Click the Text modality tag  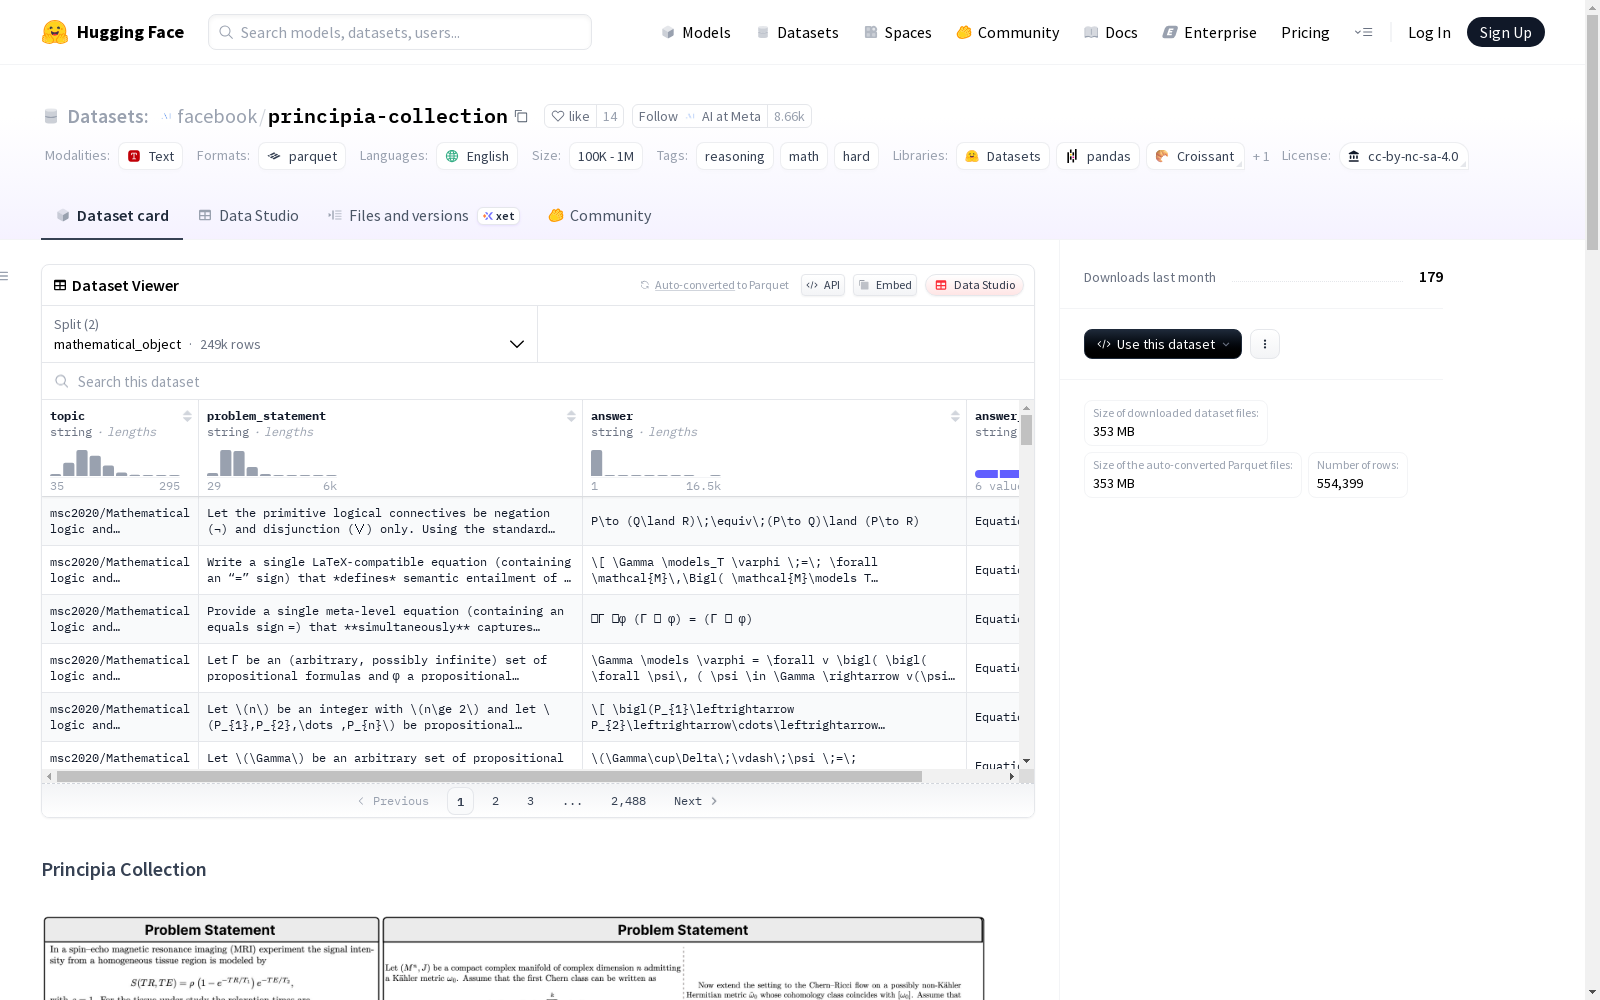151,156
